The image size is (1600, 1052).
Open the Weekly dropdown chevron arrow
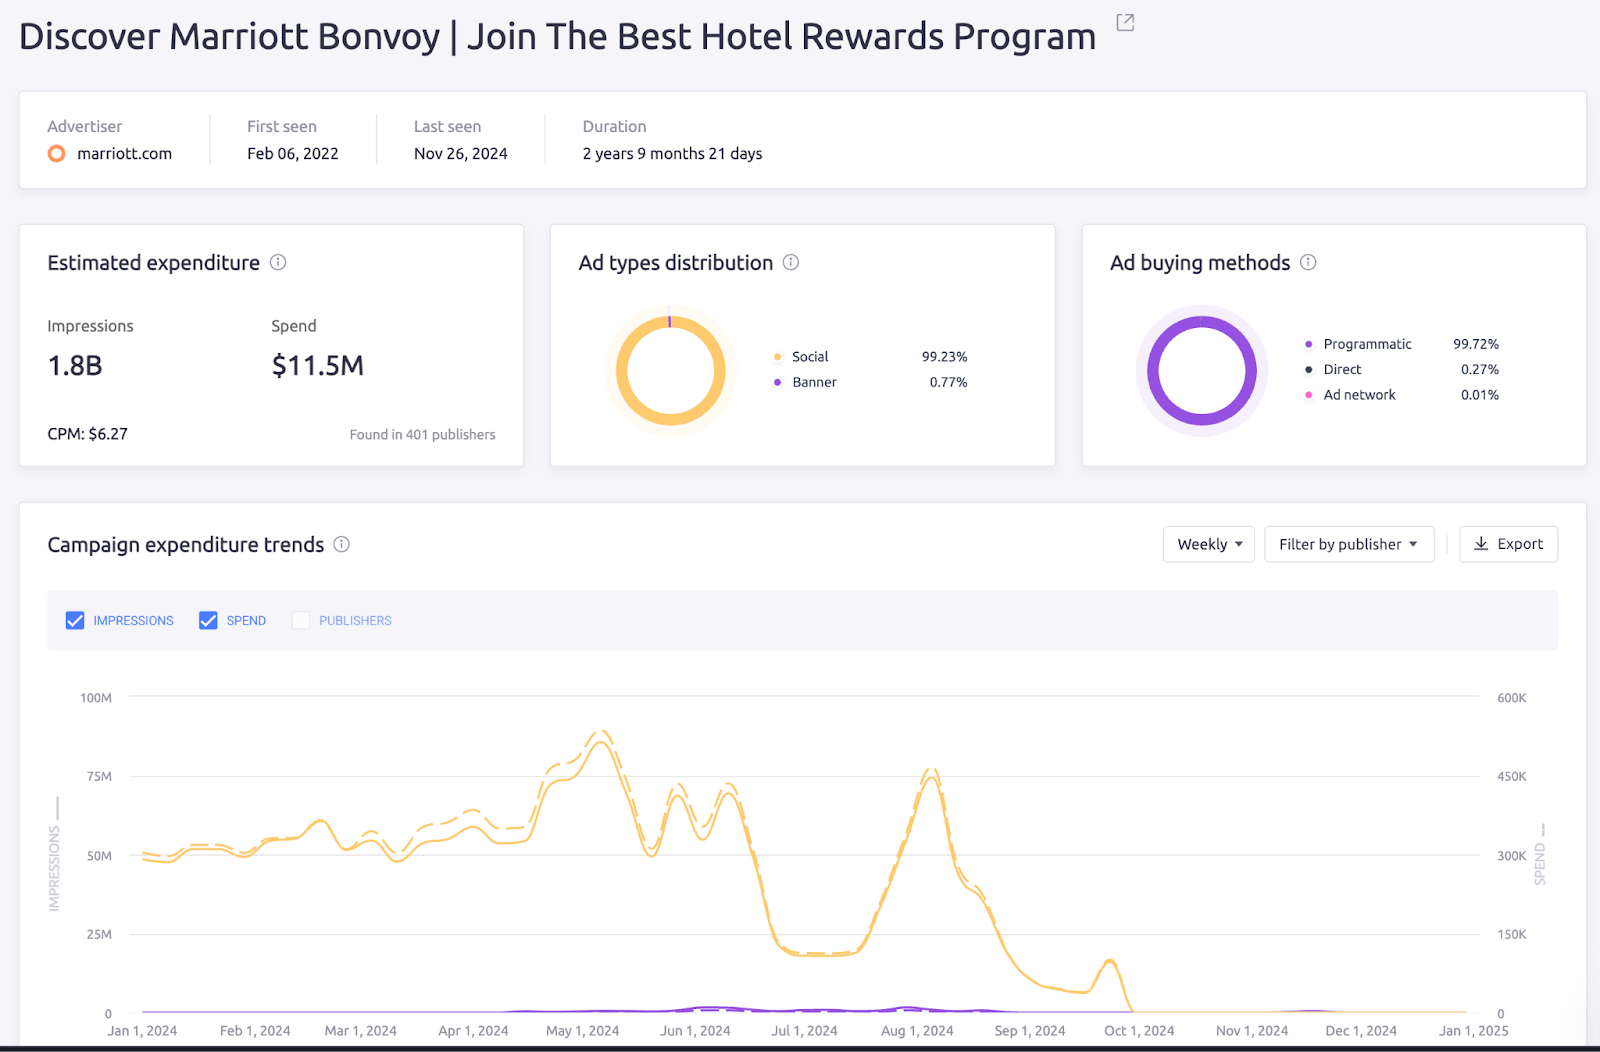coord(1238,544)
